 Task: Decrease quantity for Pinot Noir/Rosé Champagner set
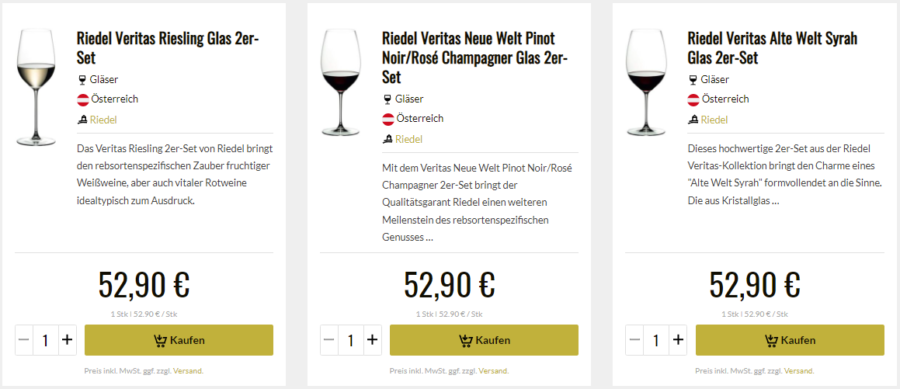click(x=329, y=340)
